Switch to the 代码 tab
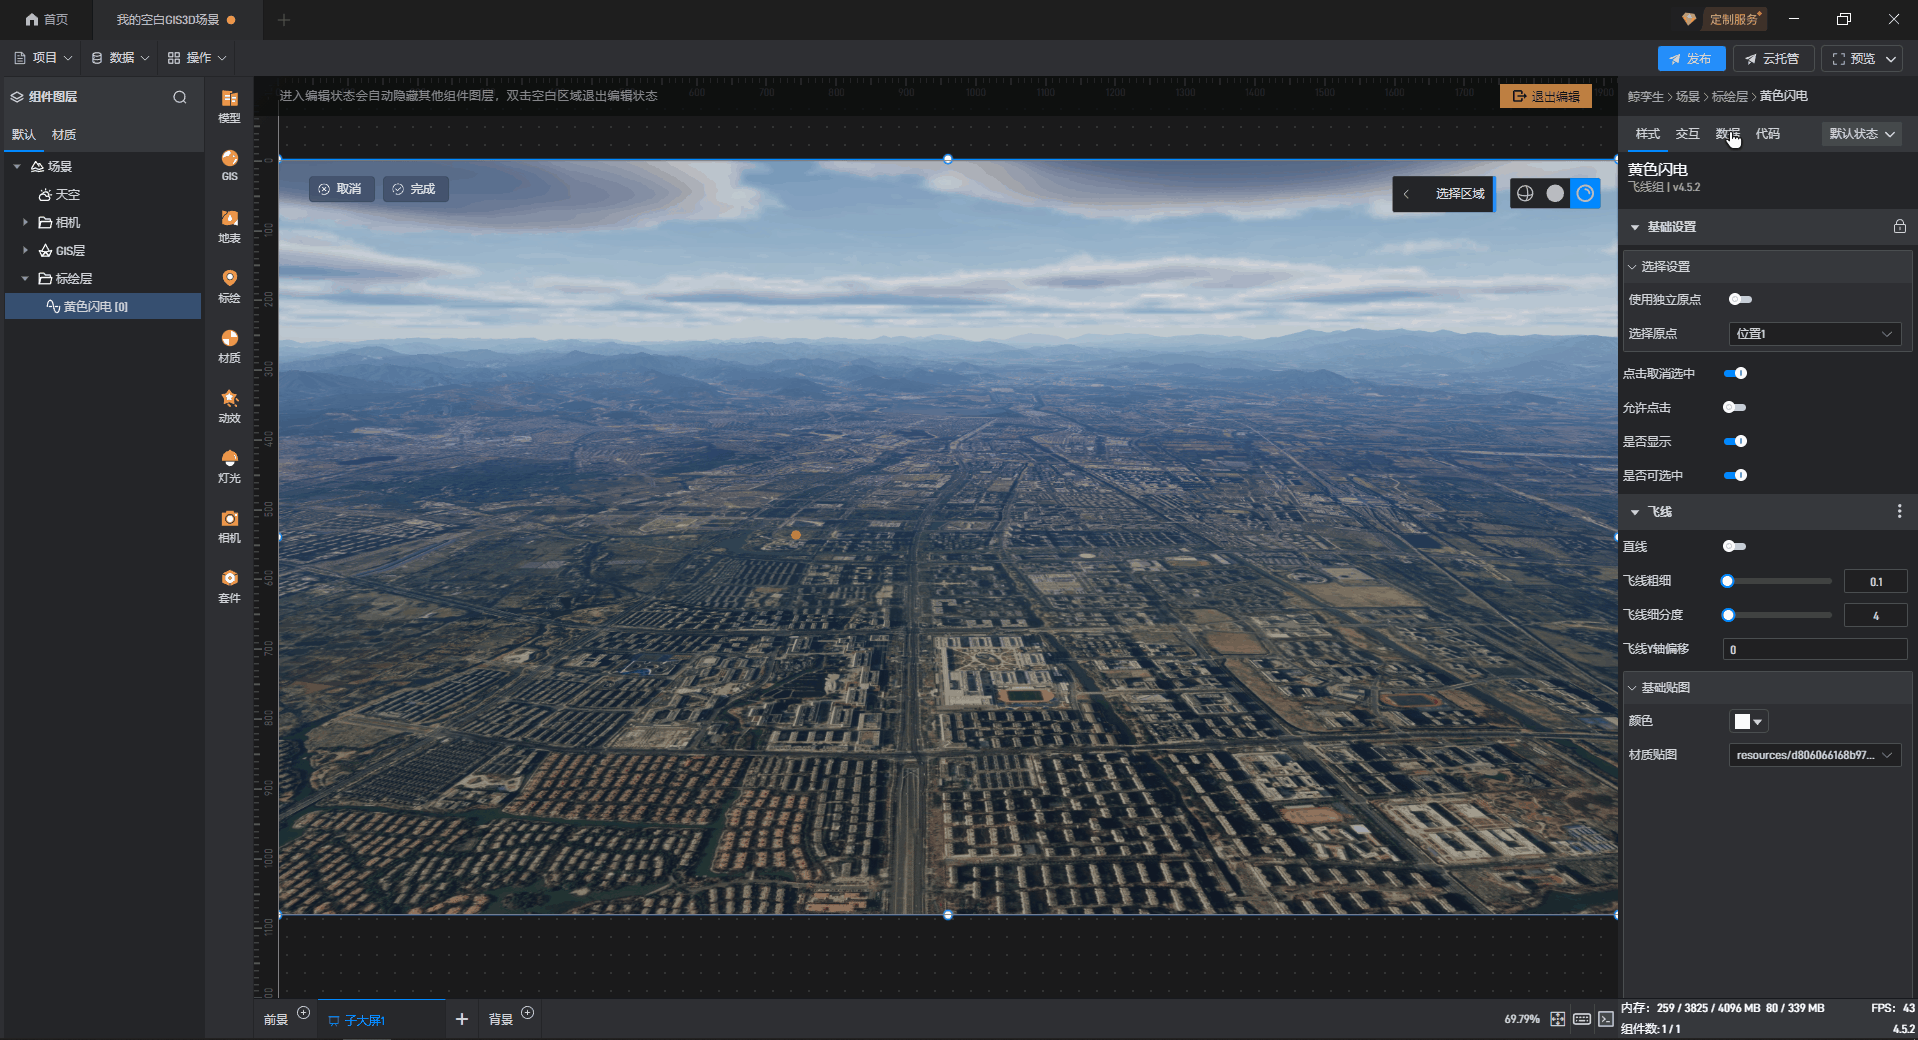Screen dimensions: 1918x1040 (x=1767, y=134)
